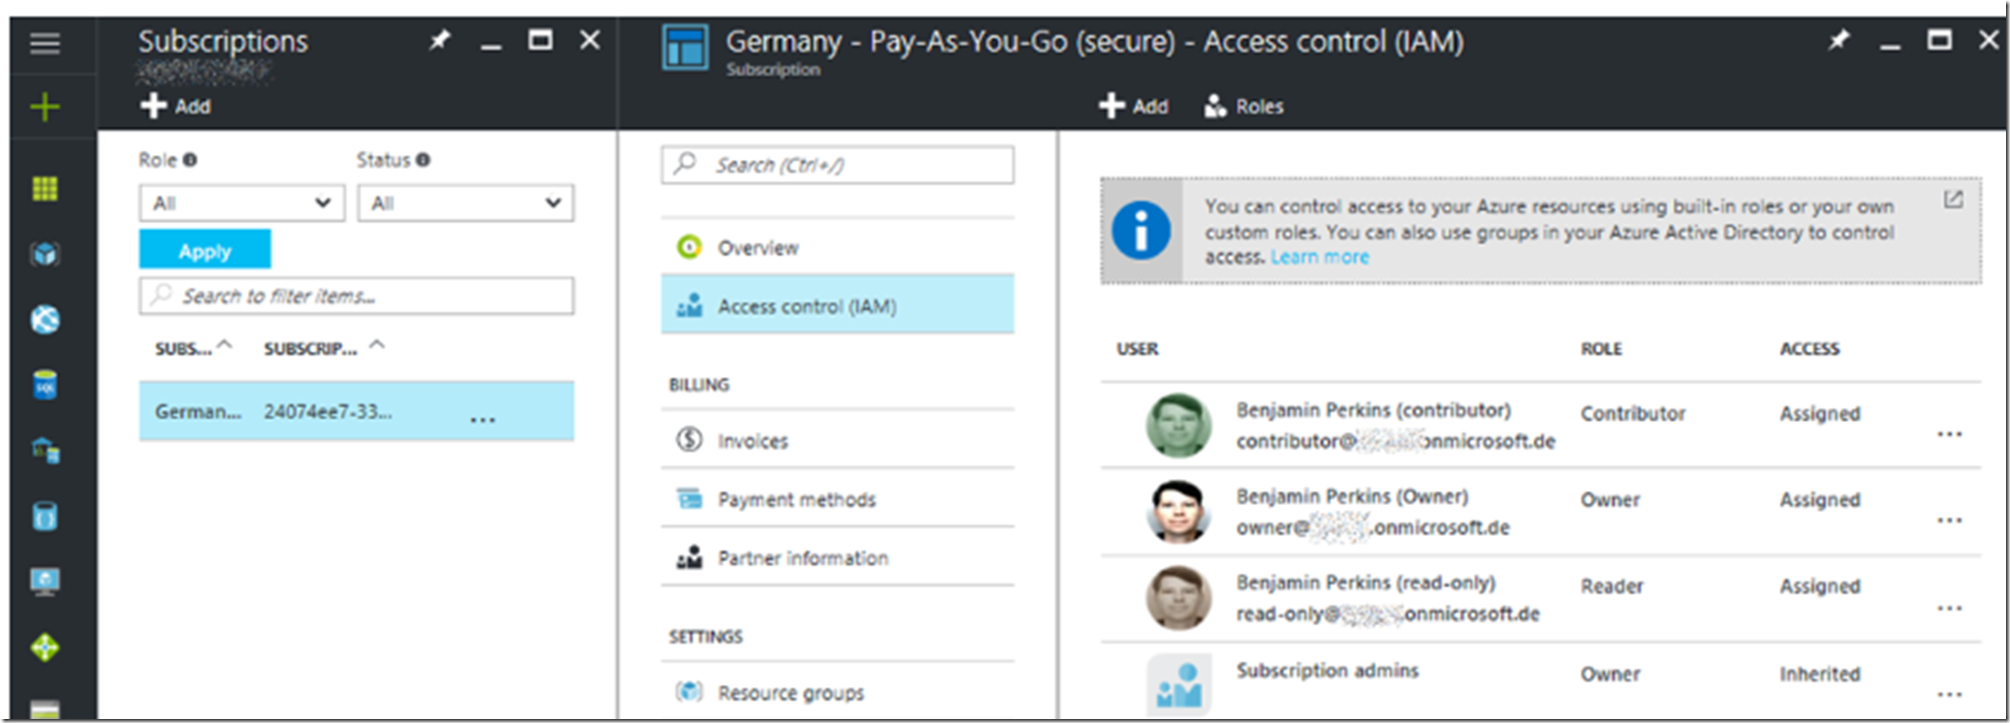Pin the Access control (IAM) blade
The height and width of the screenshot is (723, 2010).
(1838, 40)
